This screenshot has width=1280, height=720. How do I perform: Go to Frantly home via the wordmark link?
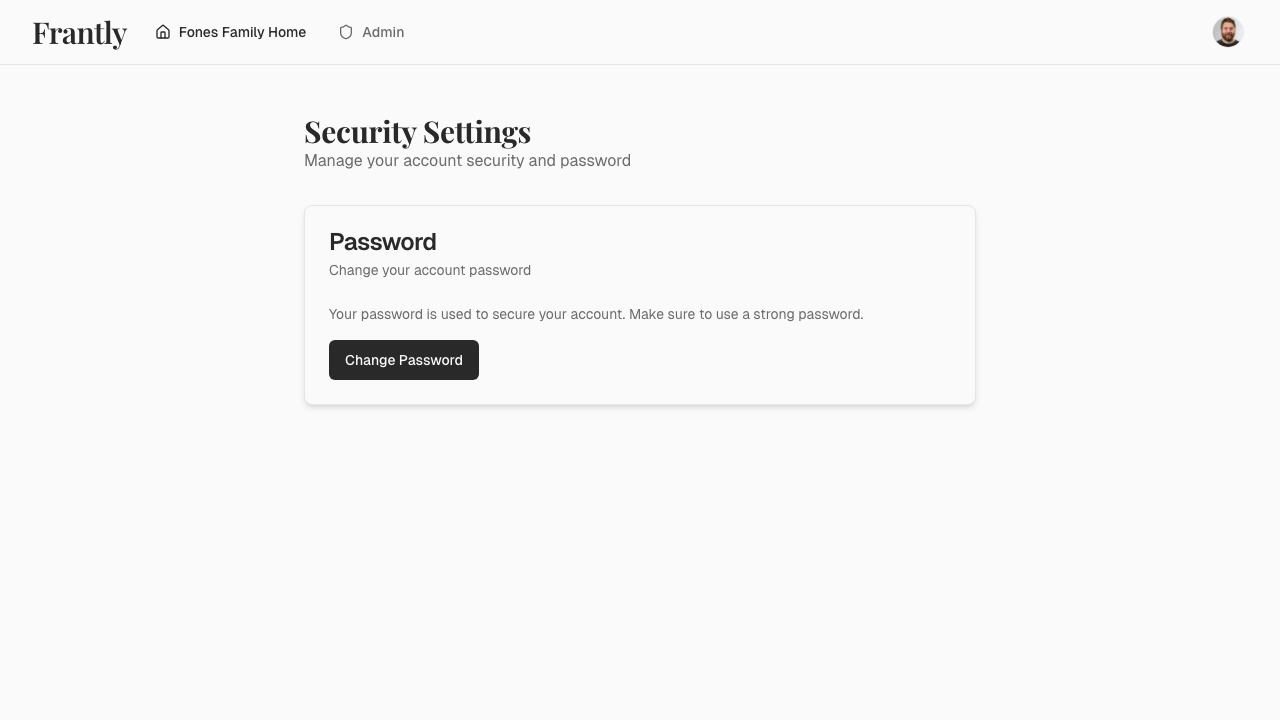click(x=79, y=32)
